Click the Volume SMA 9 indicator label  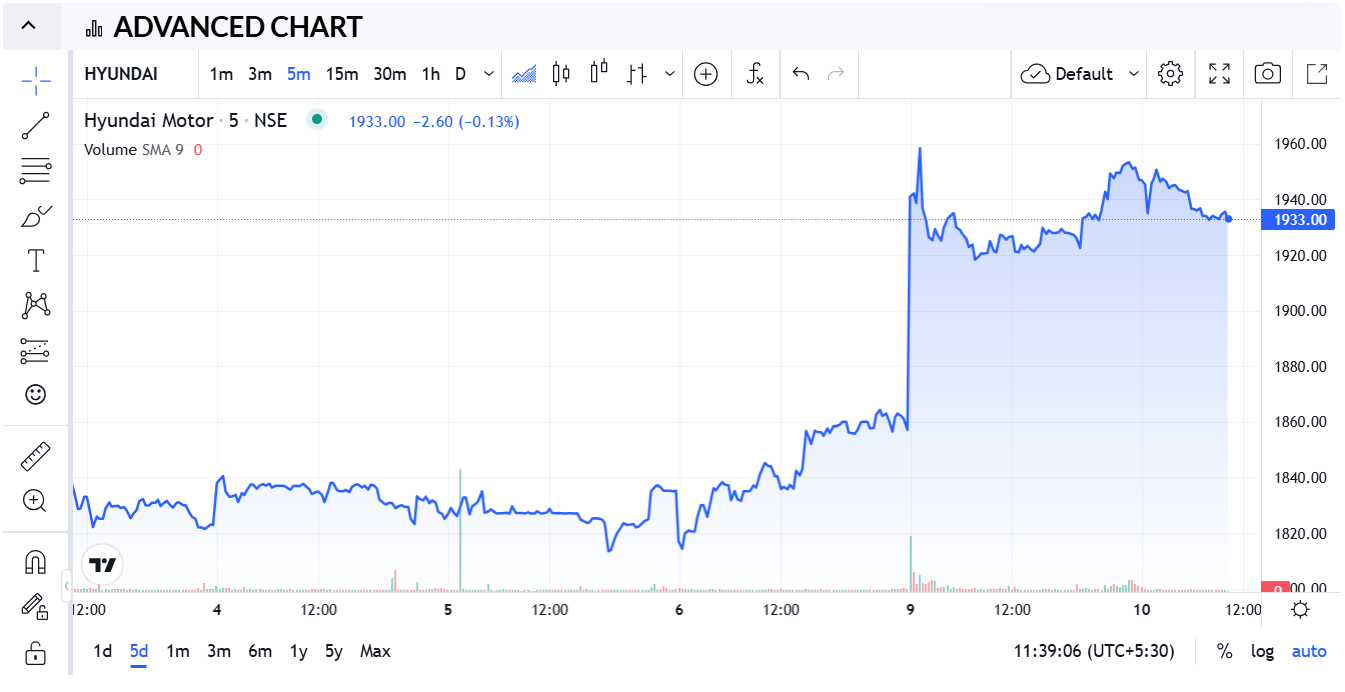point(134,150)
